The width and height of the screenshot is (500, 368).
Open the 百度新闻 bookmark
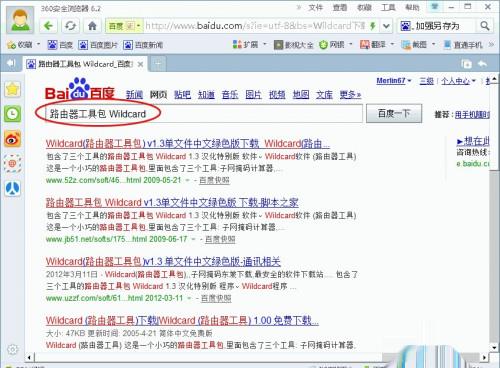point(143,45)
